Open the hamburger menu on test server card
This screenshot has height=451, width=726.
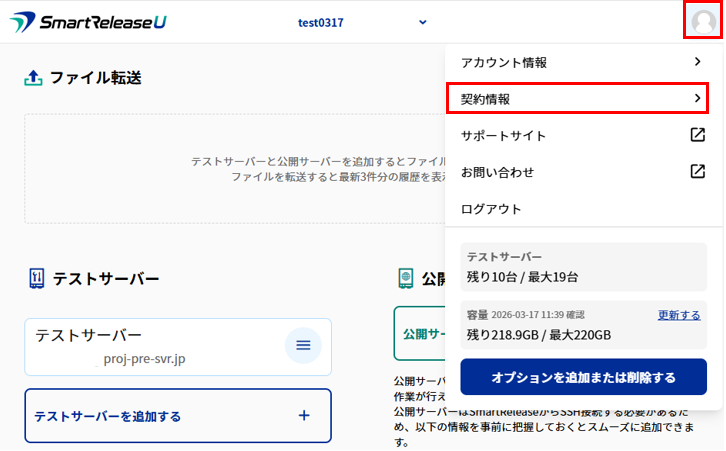tap(303, 346)
